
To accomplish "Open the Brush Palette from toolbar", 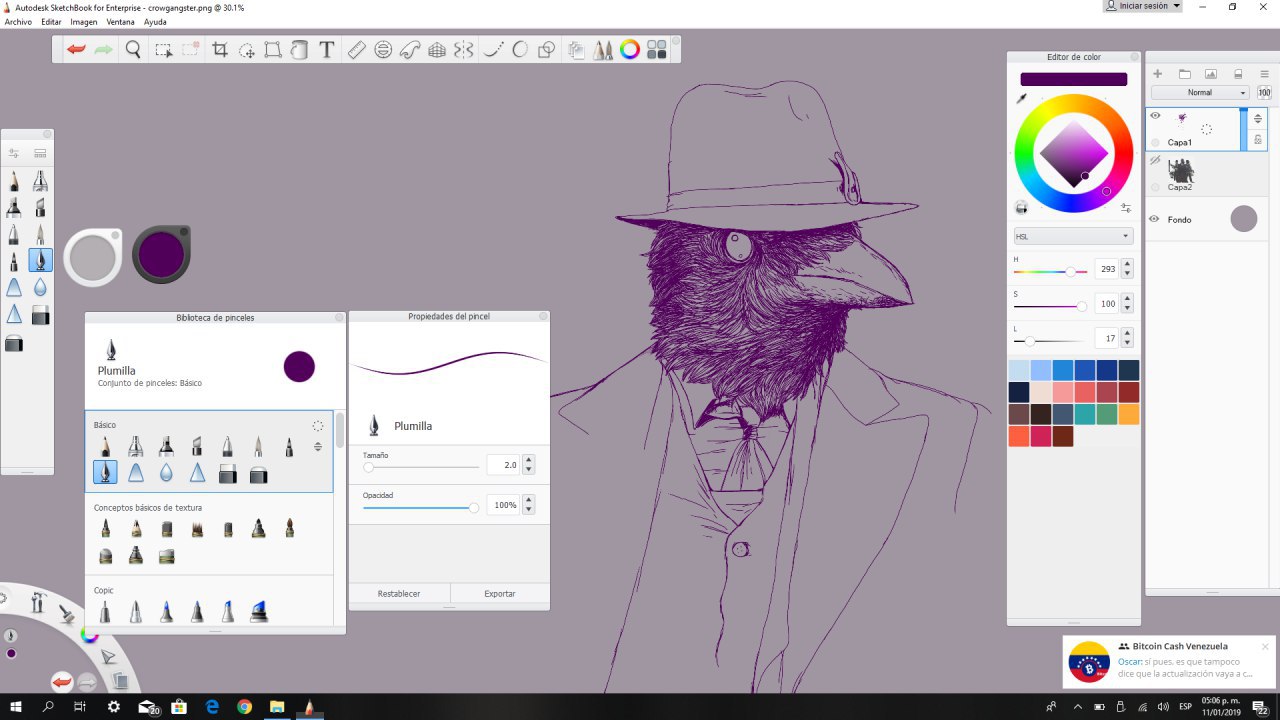I will (x=603, y=49).
